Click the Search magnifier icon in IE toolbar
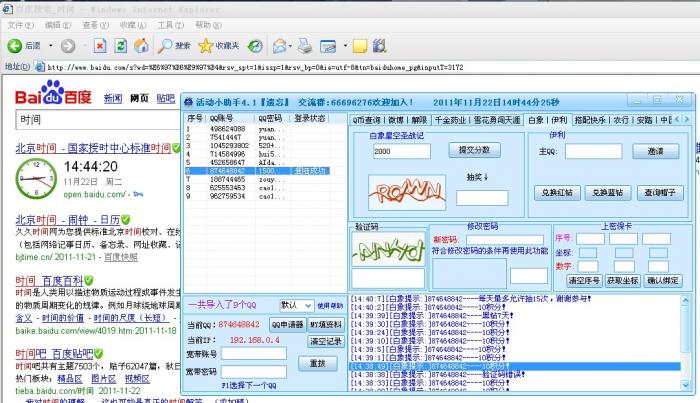The image size is (700, 403). [x=165, y=46]
